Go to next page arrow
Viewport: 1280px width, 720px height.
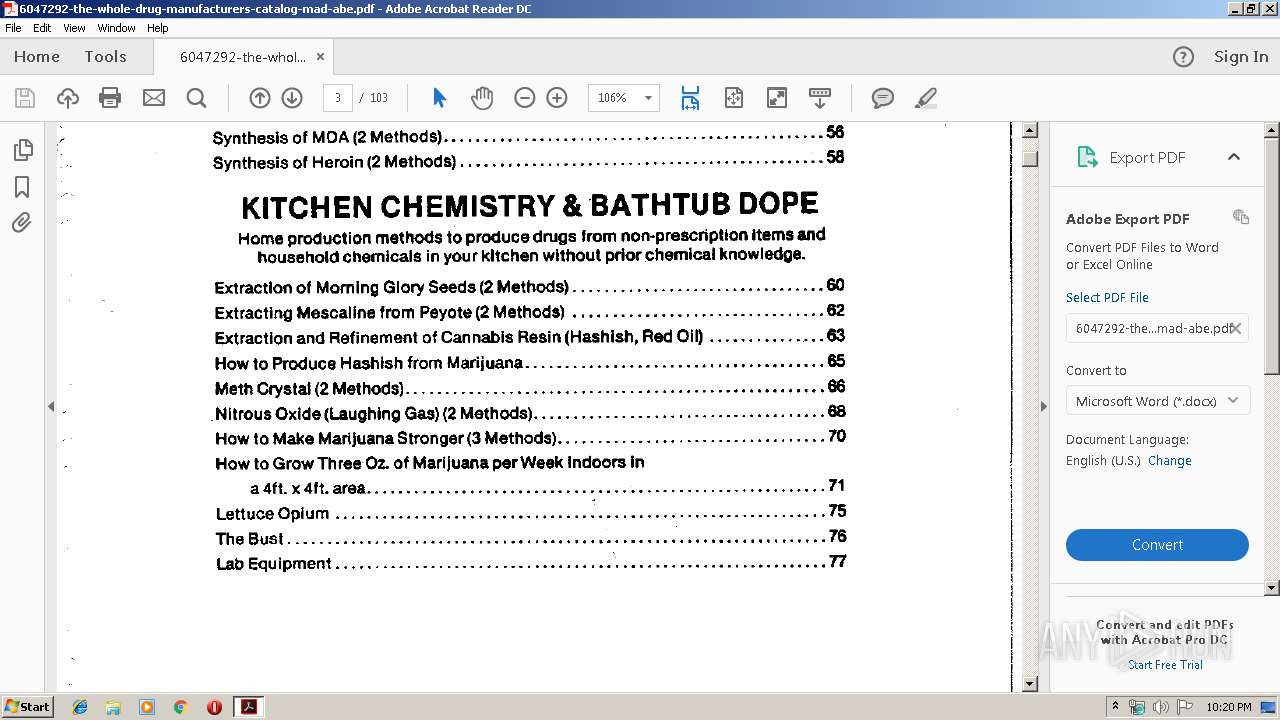[x=292, y=98]
